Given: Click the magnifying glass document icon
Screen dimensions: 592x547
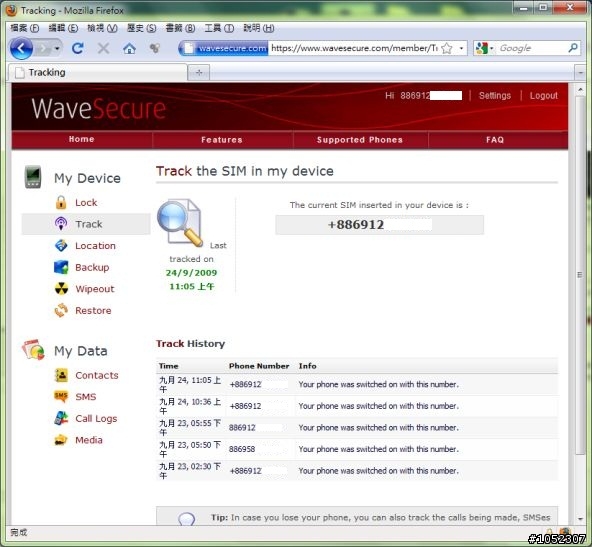Looking at the screenshot, I should 180,223.
